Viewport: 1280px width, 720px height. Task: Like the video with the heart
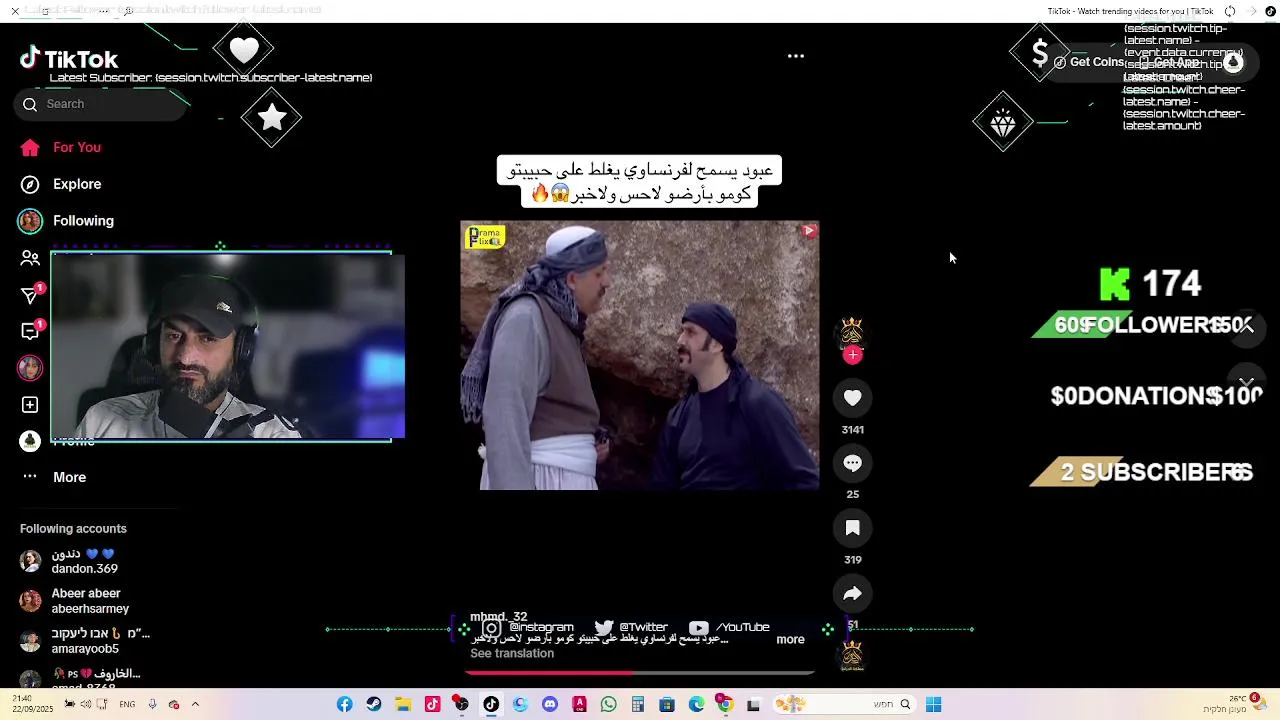click(x=852, y=398)
